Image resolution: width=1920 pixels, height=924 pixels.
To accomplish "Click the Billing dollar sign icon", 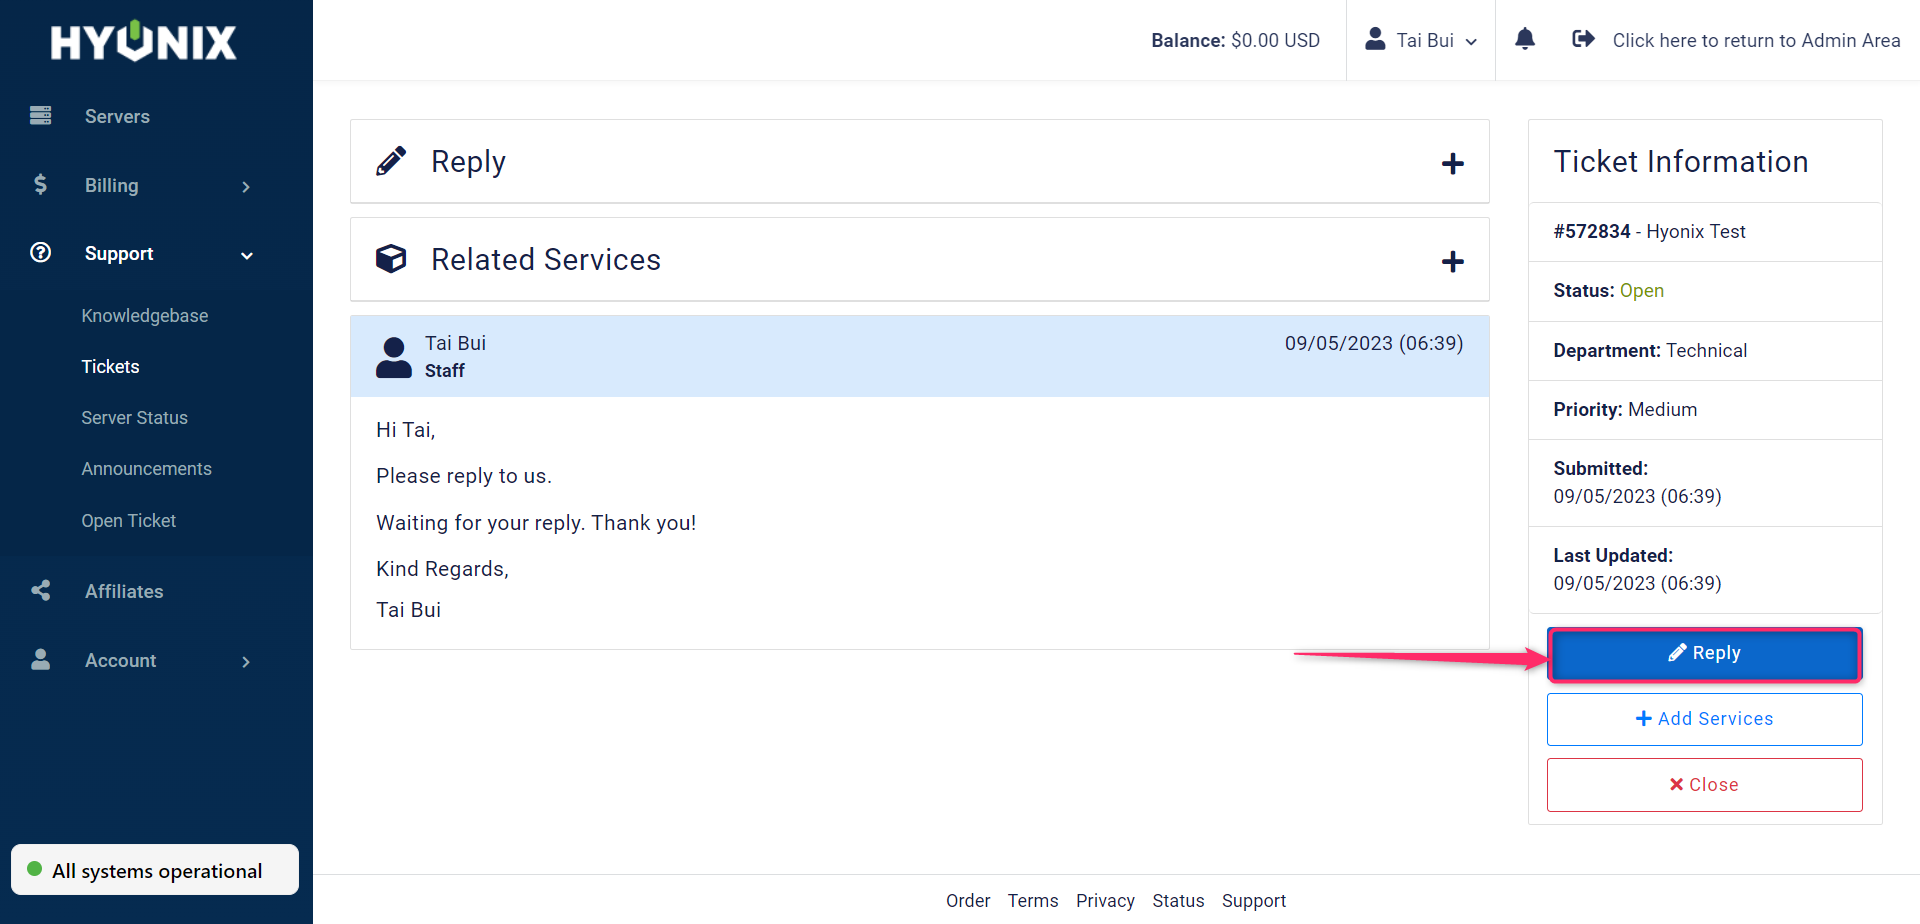I will point(41,185).
